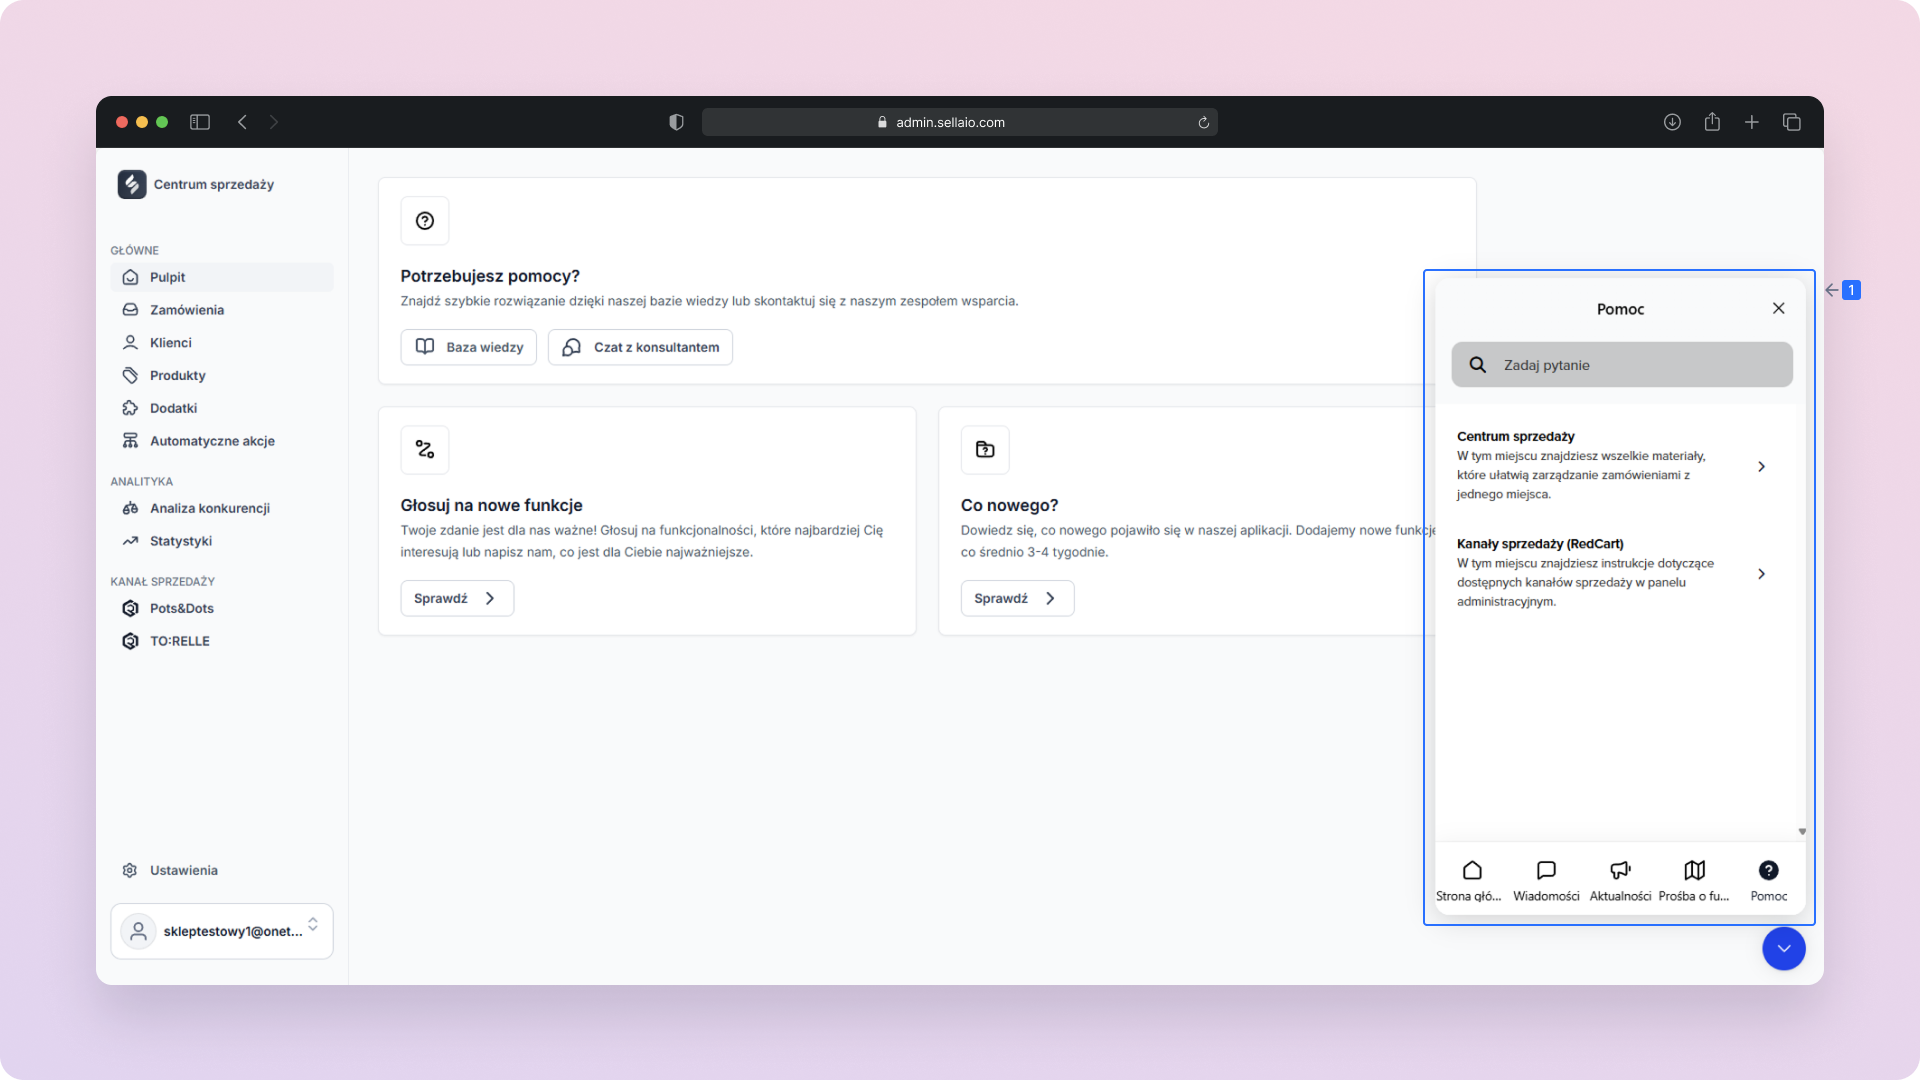Open browser downloads
1920x1080 pixels.
click(1672, 122)
